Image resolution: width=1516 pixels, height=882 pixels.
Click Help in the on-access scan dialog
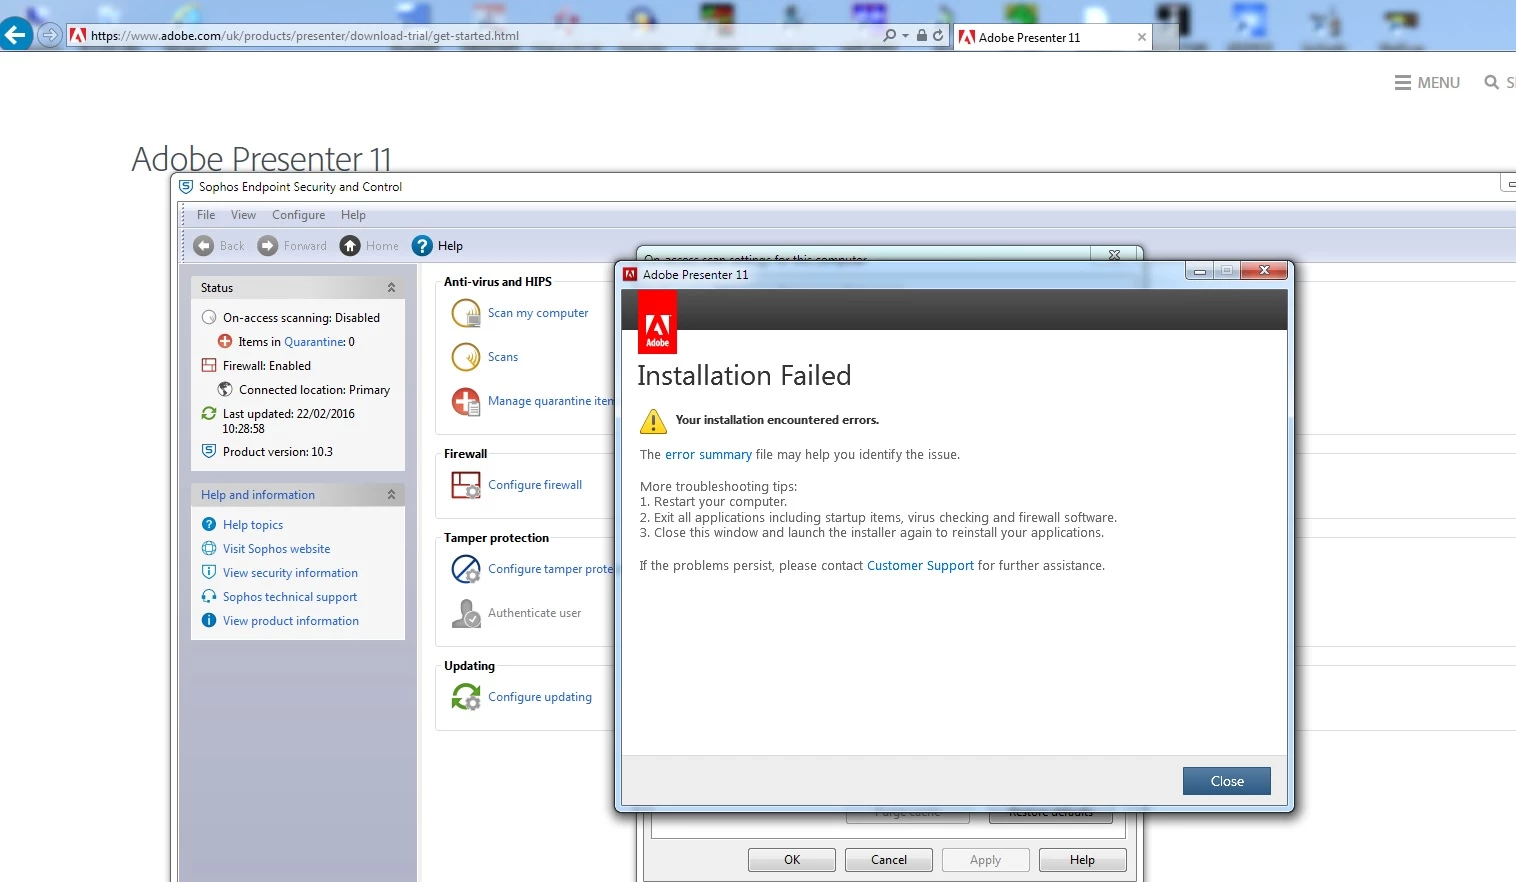[1083, 860]
